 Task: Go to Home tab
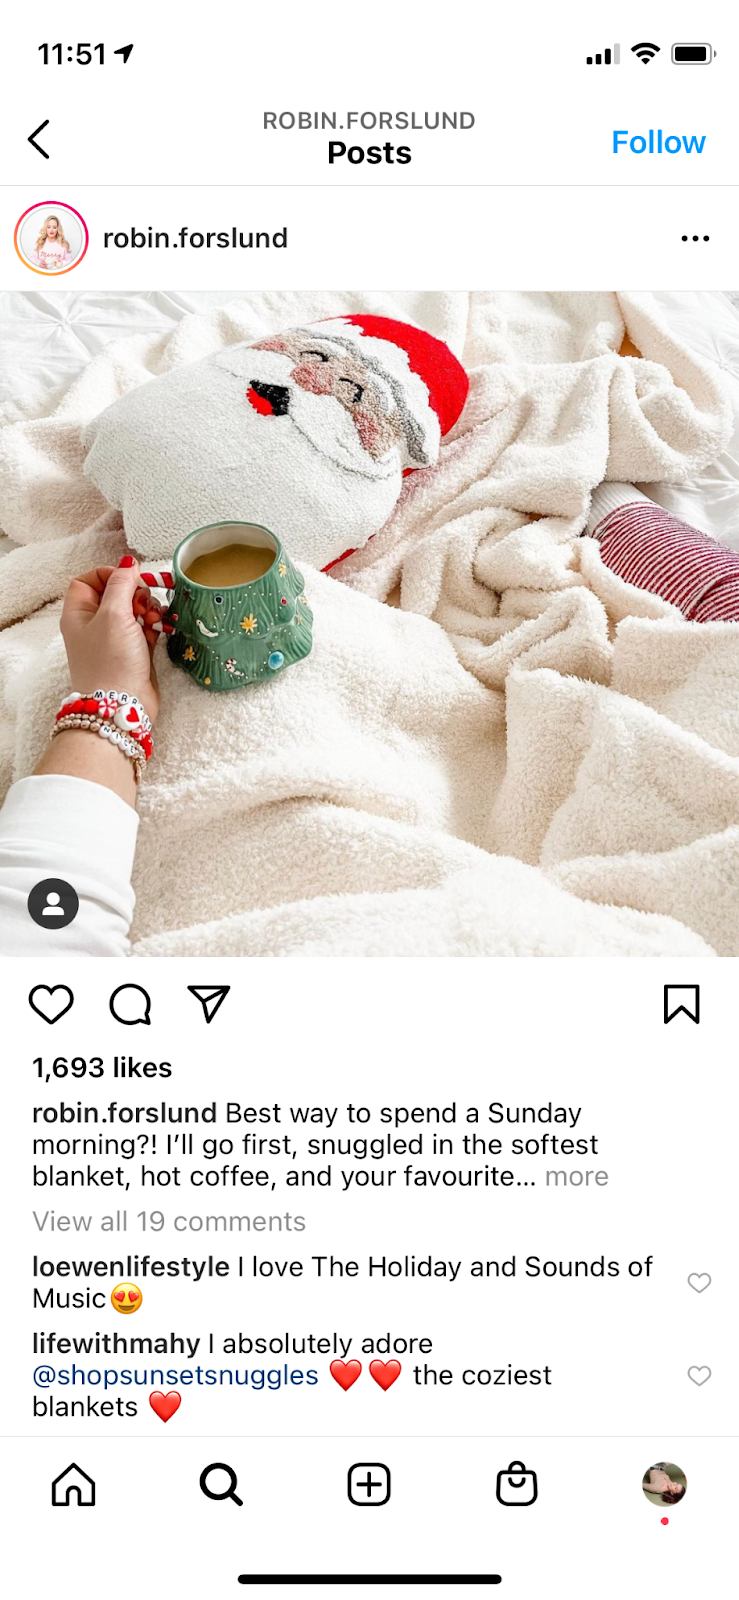click(74, 1484)
